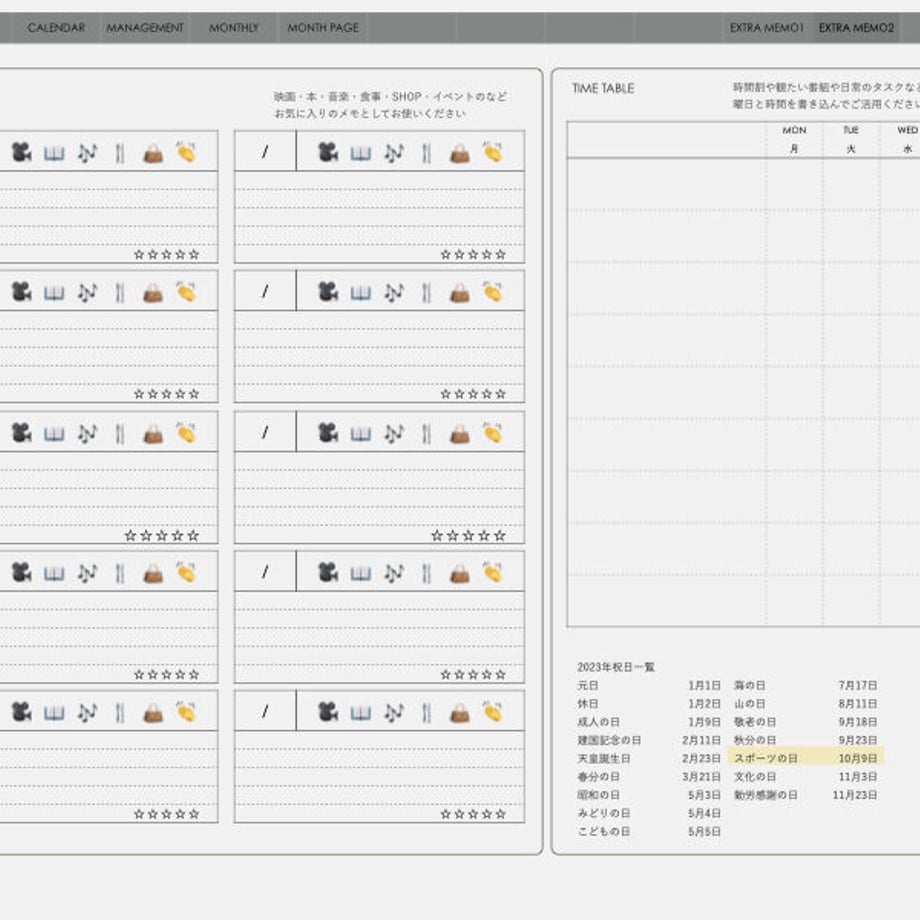Choose the shopping bag icon in the third right-column card
The image size is (920, 920).
tap(460, 434)
